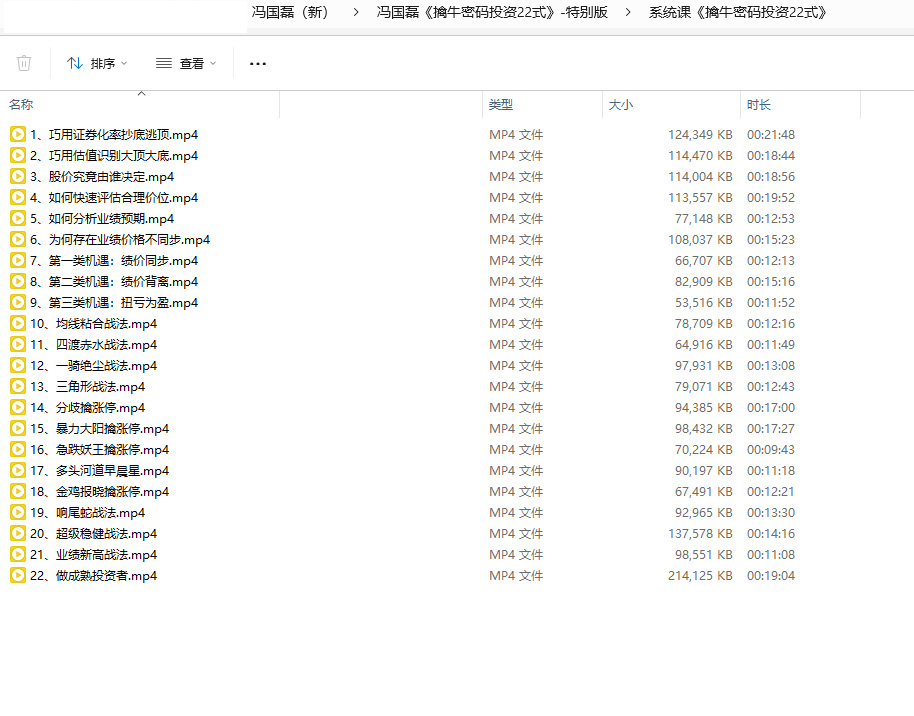This screenshot has height=716, width=914.
Task: Select file name 7、第一类机遇：绩价同步.mp4
Action: (x=114, y=261)
